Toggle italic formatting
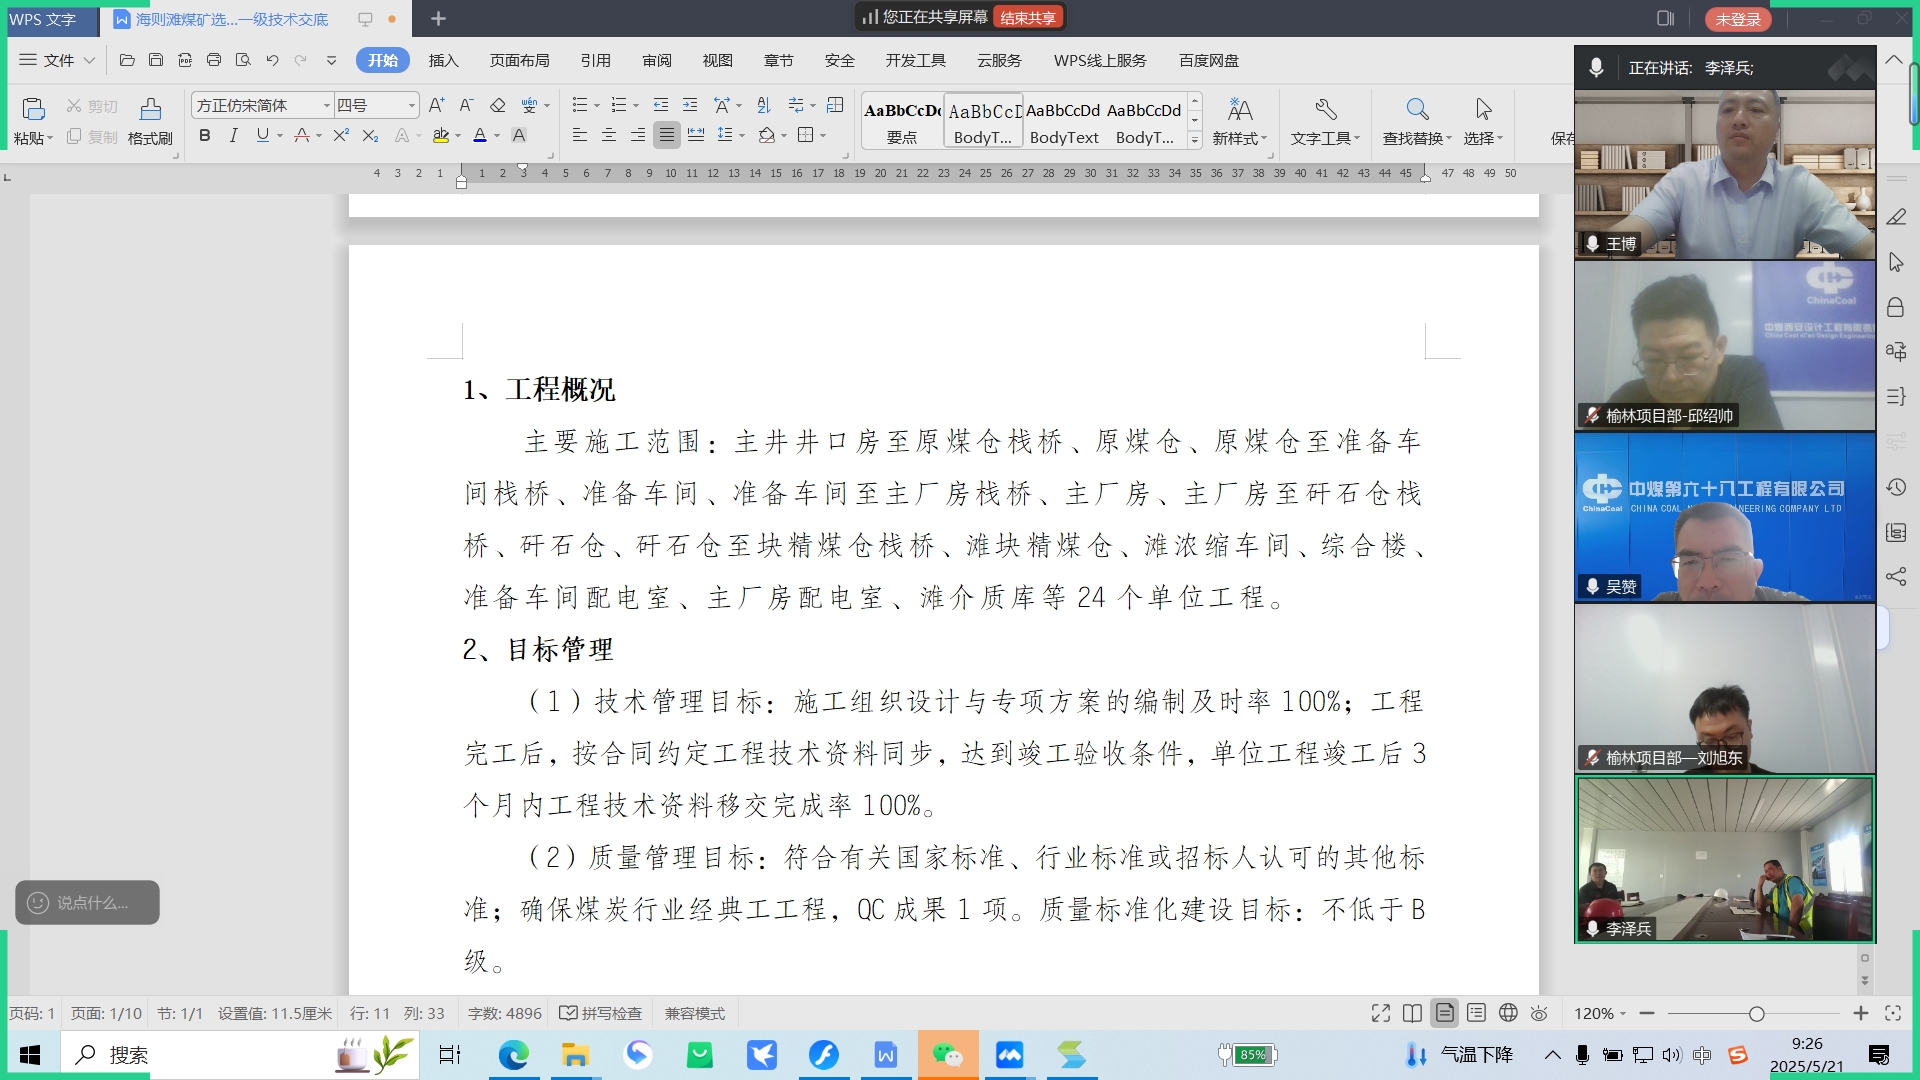The width and height of the screenshot is (1920, 1080). pyautogui.click(x=233, y=135)
